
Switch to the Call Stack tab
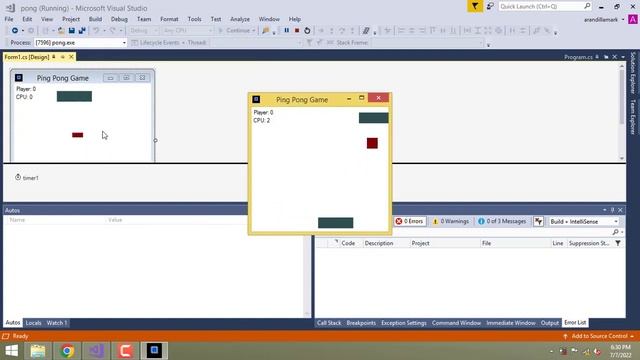point(329,323)
